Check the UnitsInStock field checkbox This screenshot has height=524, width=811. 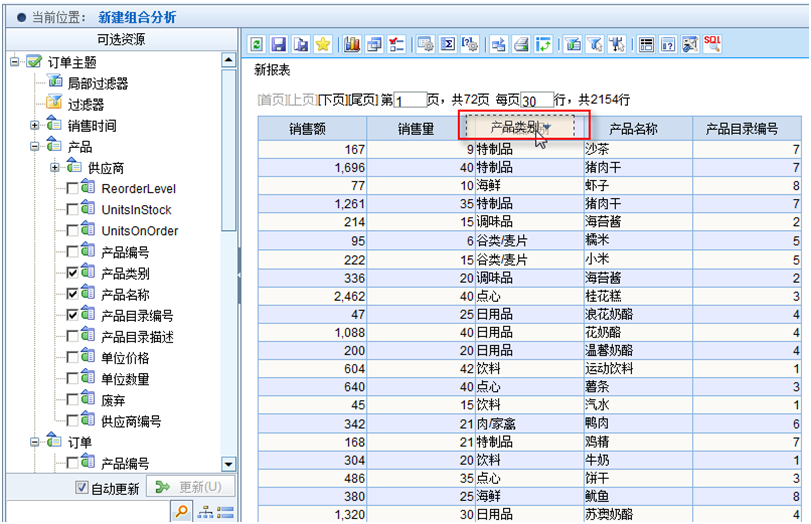click(72, 210)
